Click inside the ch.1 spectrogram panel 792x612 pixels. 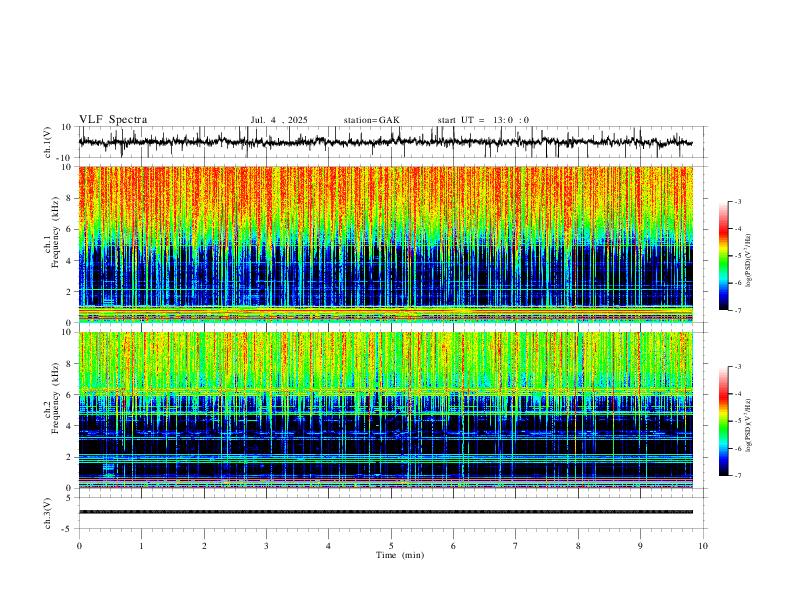[385, 244]
